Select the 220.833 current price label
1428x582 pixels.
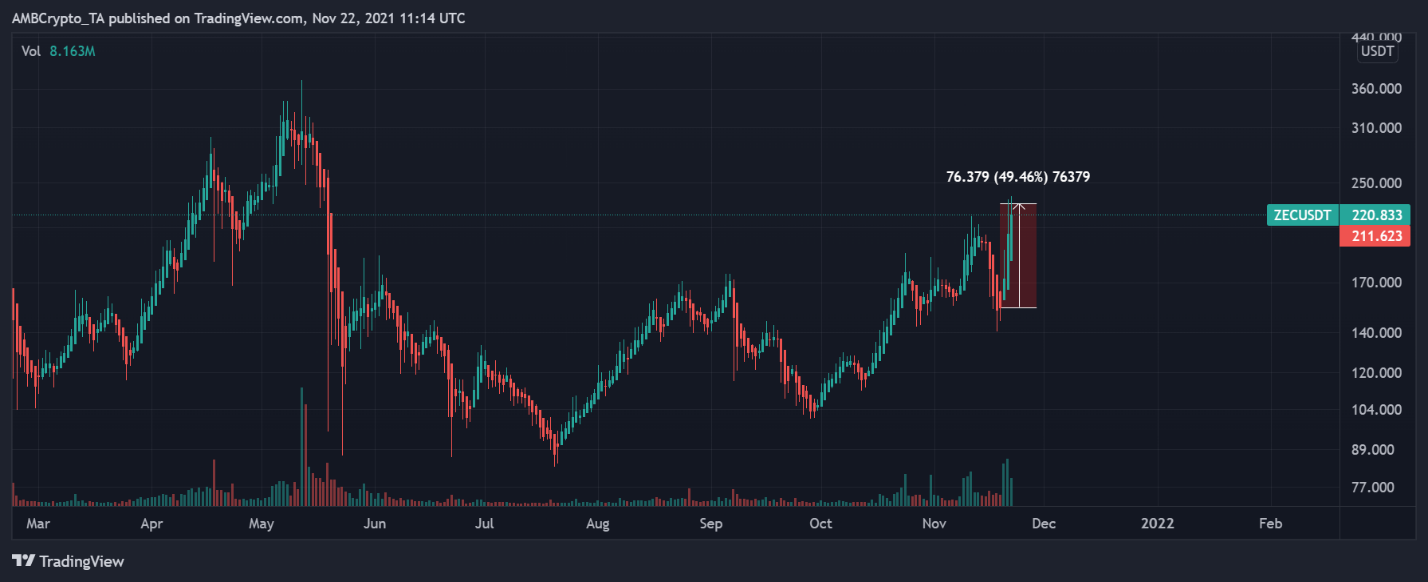(1377, 215)
